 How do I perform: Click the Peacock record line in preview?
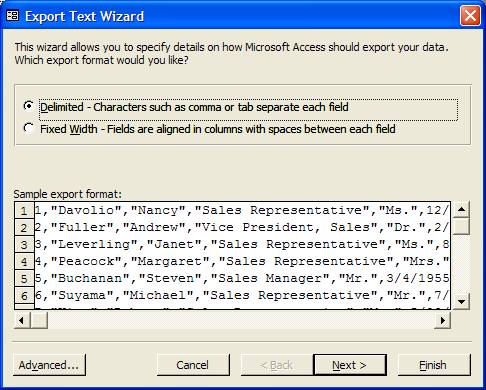pos(242,261)
